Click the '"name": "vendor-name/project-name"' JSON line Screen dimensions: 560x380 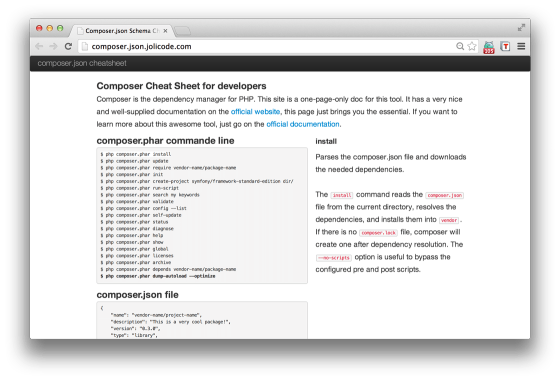(156, 315)
